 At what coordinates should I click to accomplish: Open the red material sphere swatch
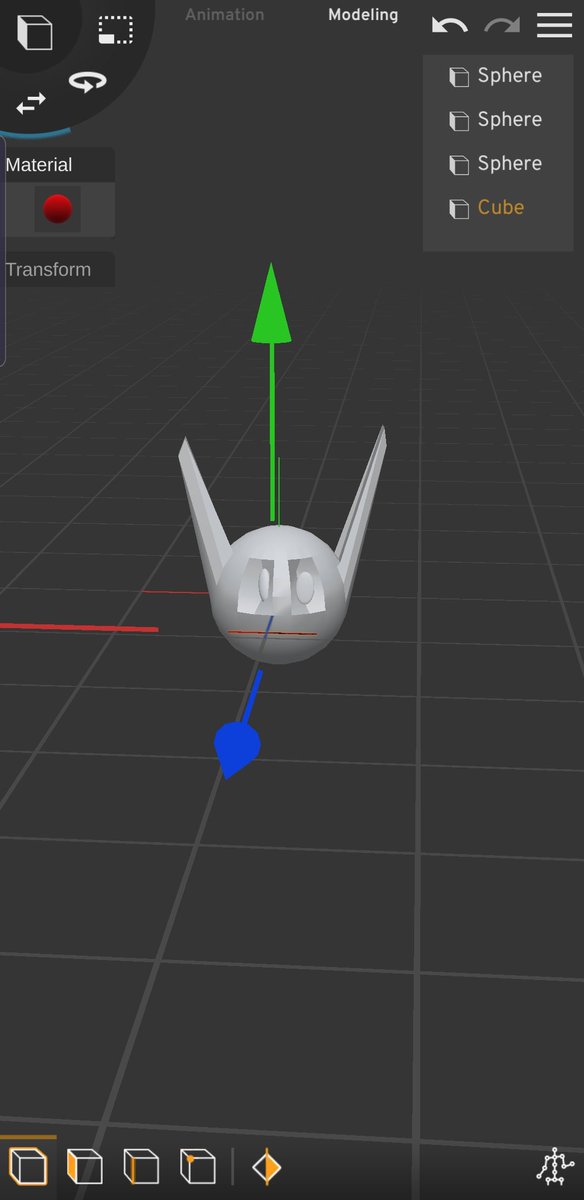click(x=57, y=209)
